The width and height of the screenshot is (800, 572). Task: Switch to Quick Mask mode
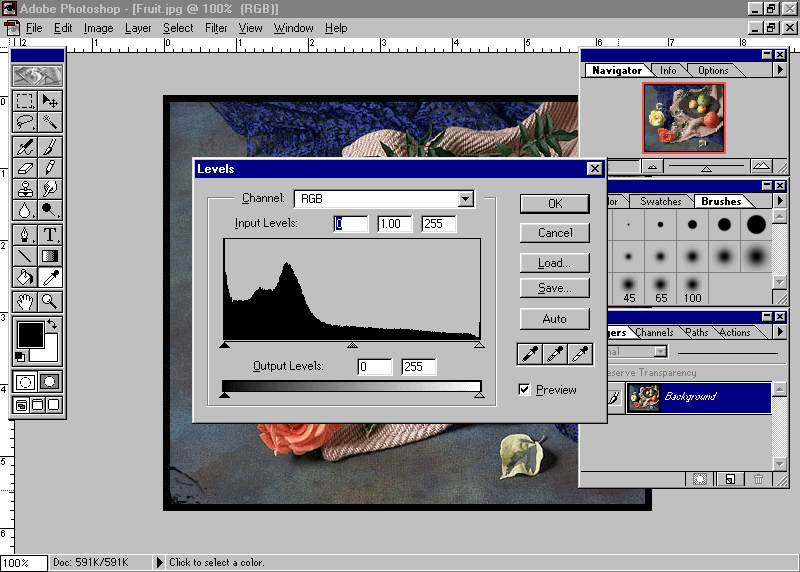tap(49, 381)
